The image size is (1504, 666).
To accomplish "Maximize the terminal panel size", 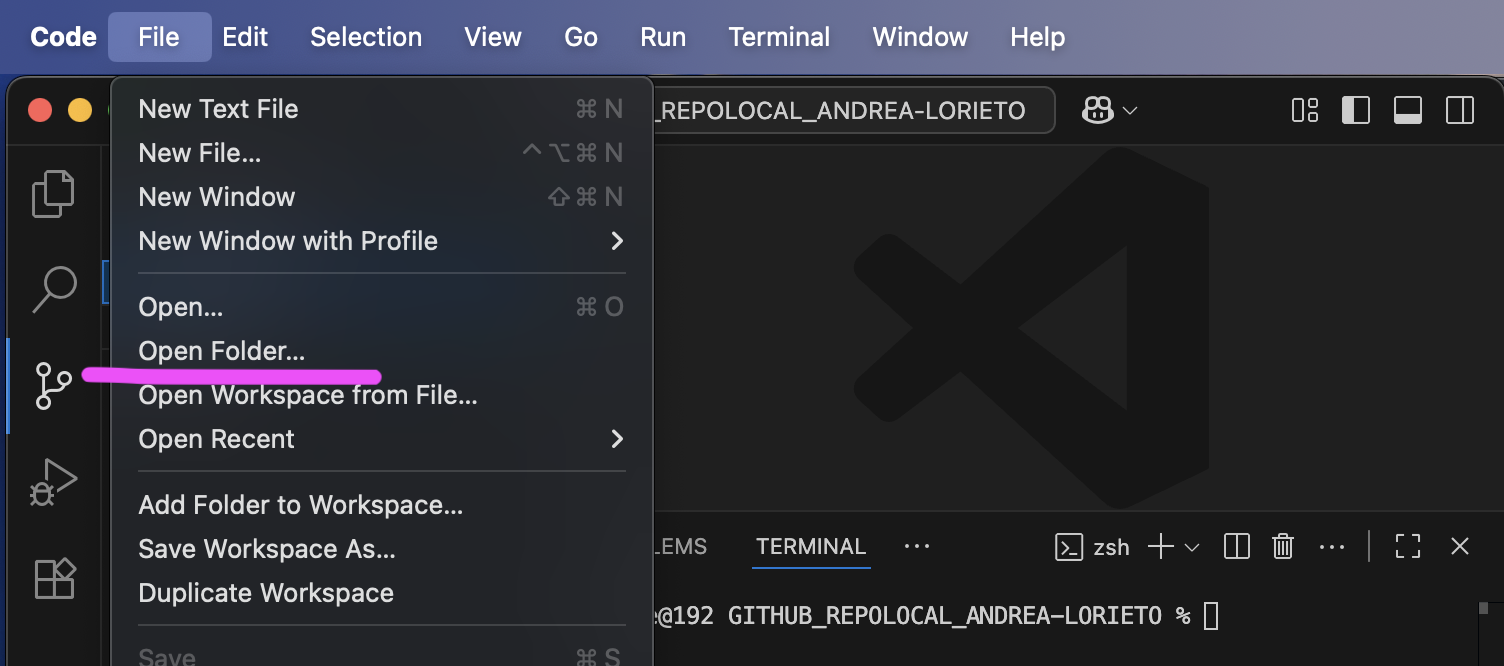I will pos(1408,547).
